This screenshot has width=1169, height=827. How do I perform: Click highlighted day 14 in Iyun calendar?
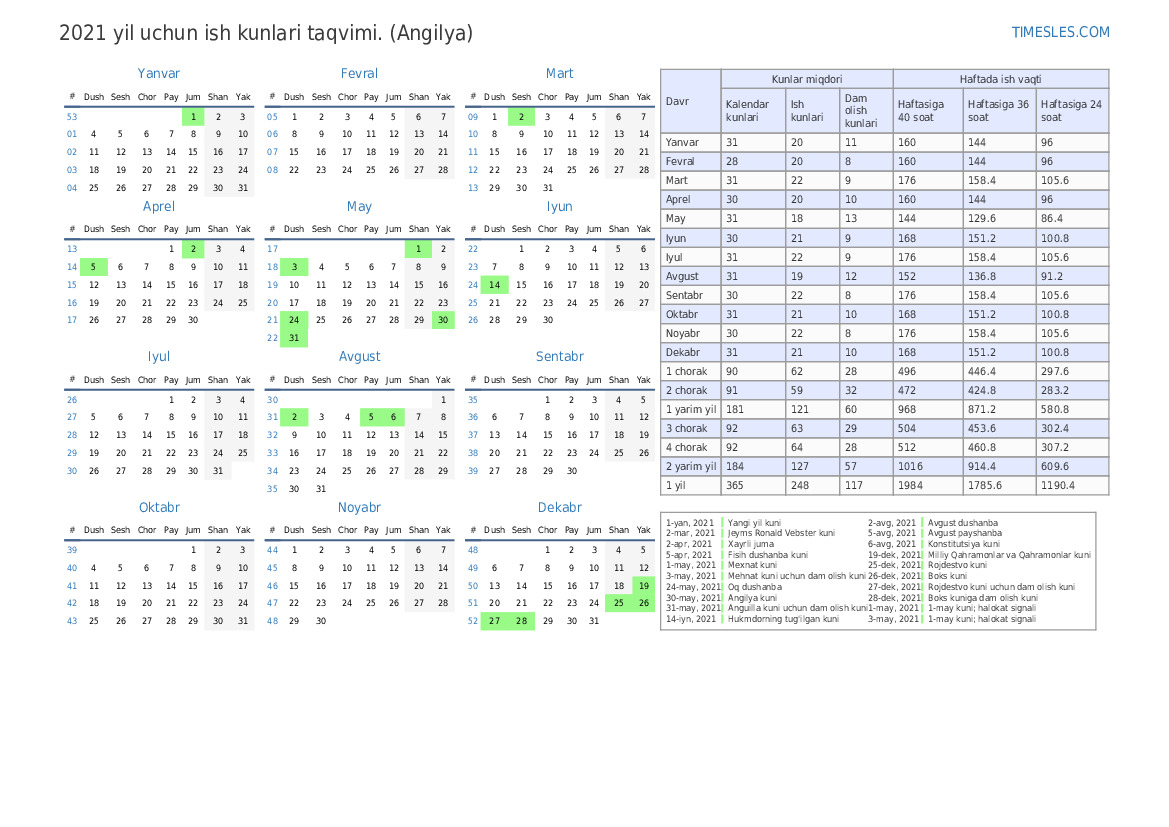(494, 285)
